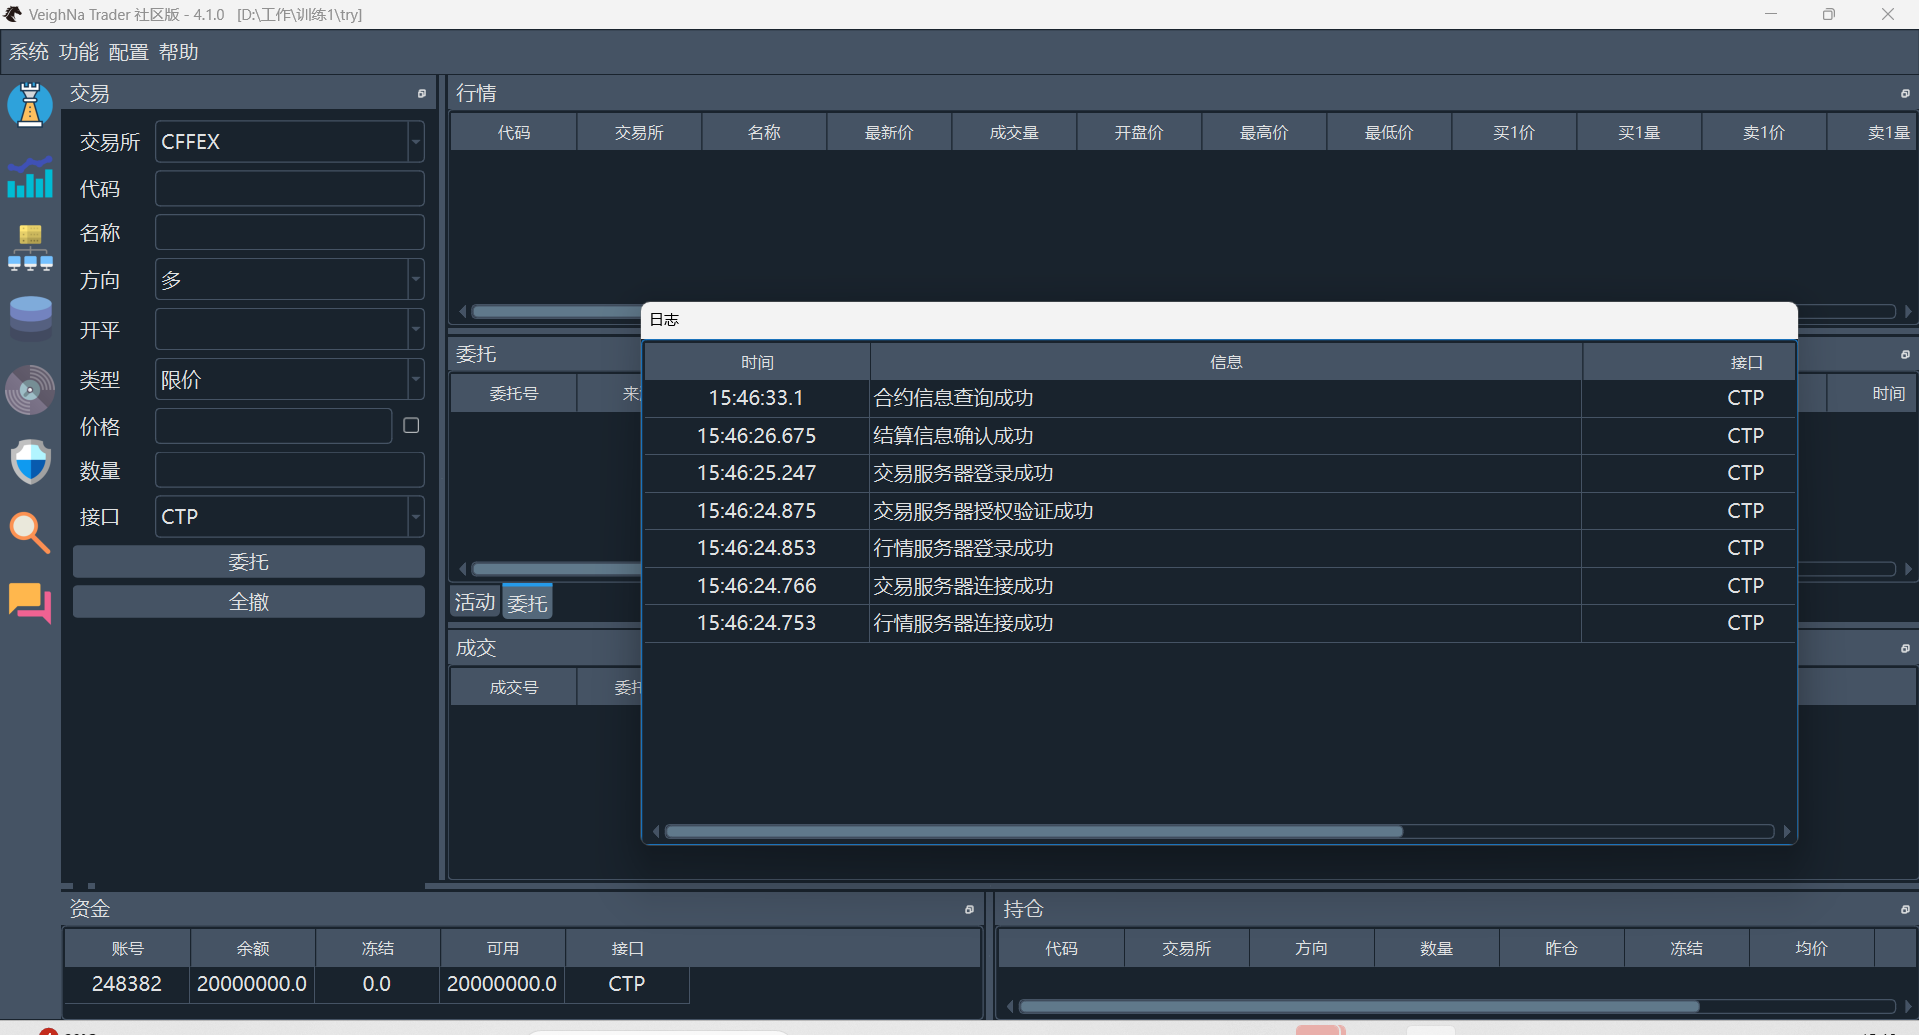
Task: Open the orange chat forum icon
Action: (30, 602)
